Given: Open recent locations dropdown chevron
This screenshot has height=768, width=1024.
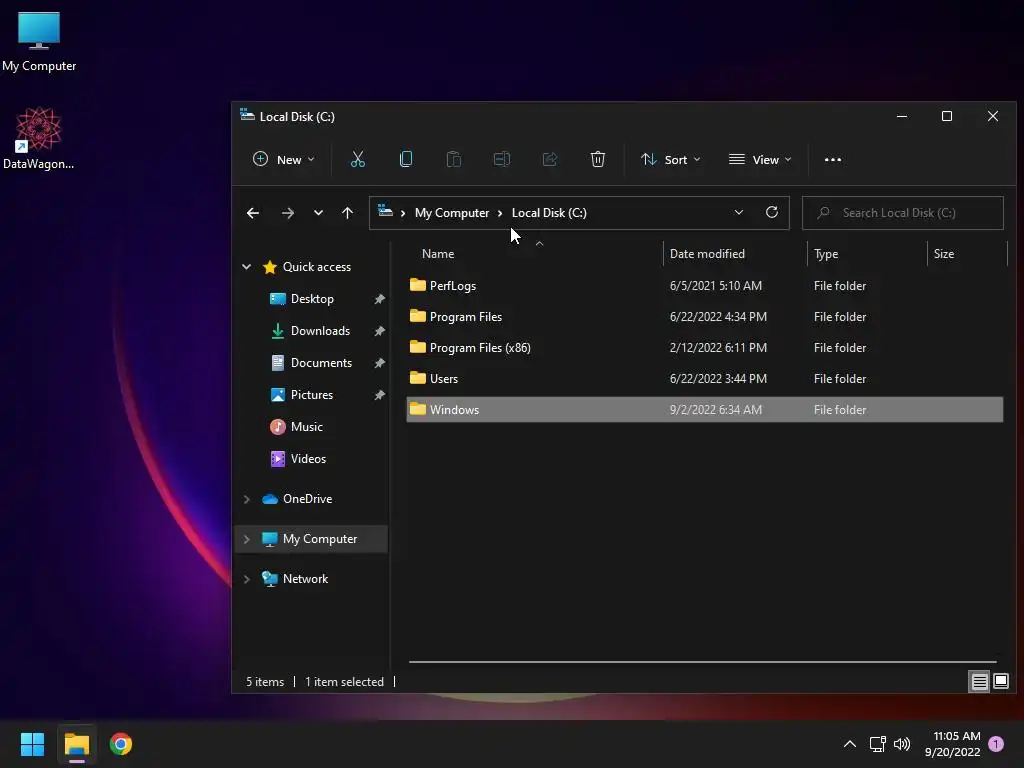Looking at the screenshot, I should tap(318, 213).
